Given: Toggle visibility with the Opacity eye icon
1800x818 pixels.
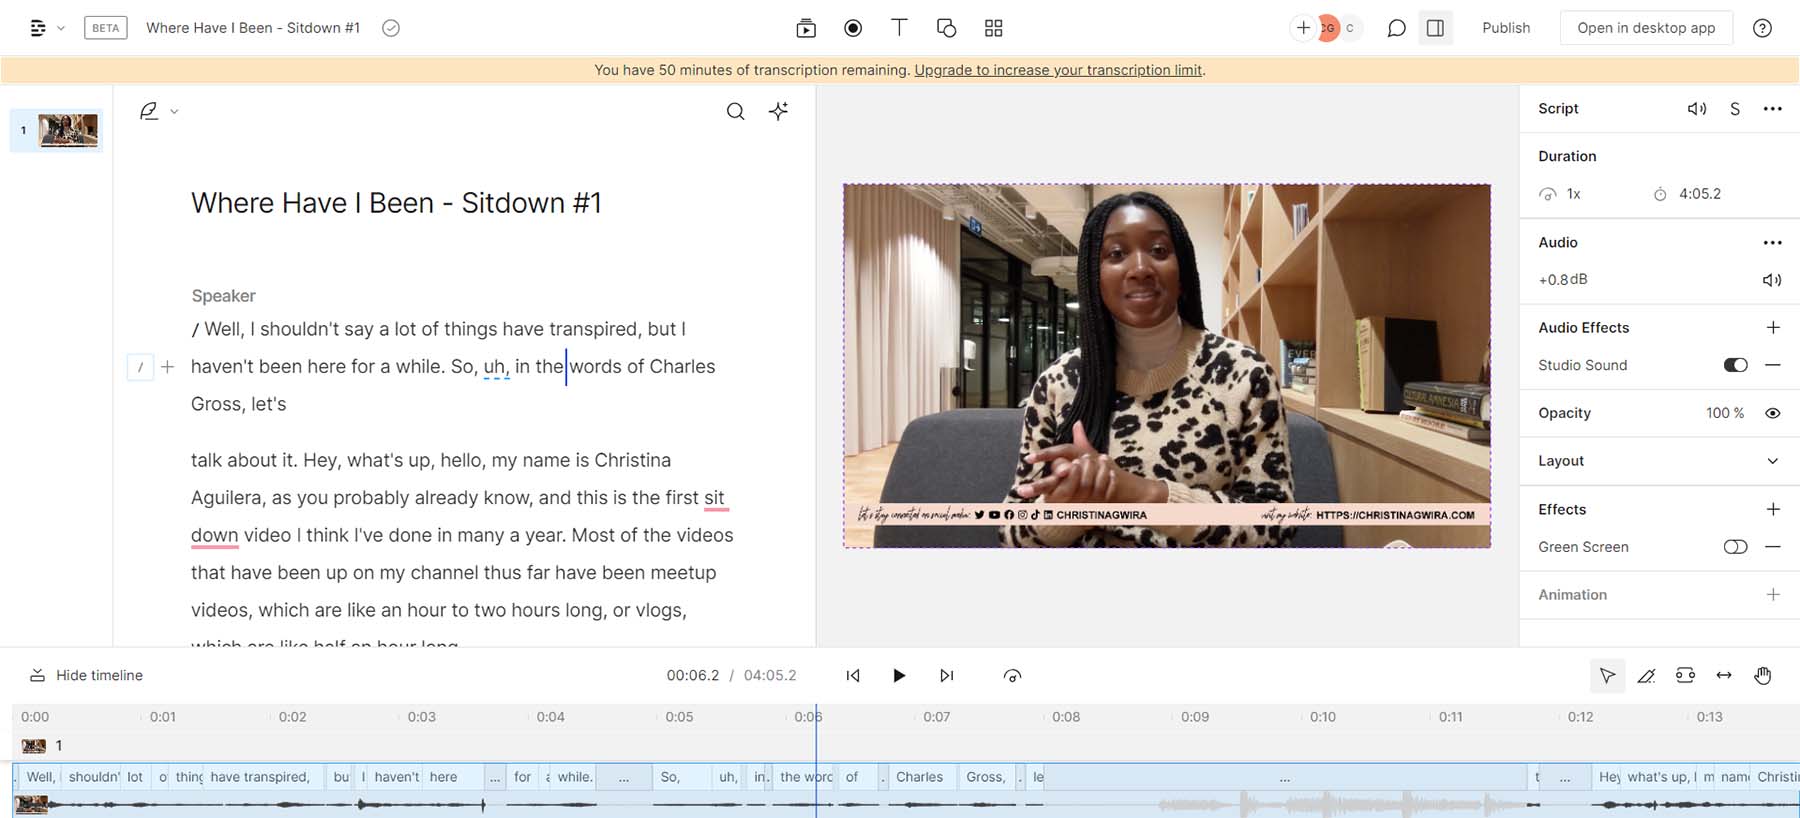Looking at the screenshot, I should coord(1772,413).
